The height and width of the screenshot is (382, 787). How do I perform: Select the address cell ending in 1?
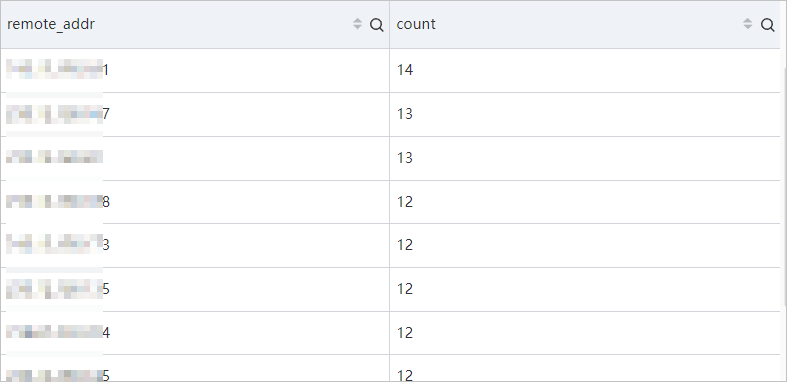coord(58,70)
